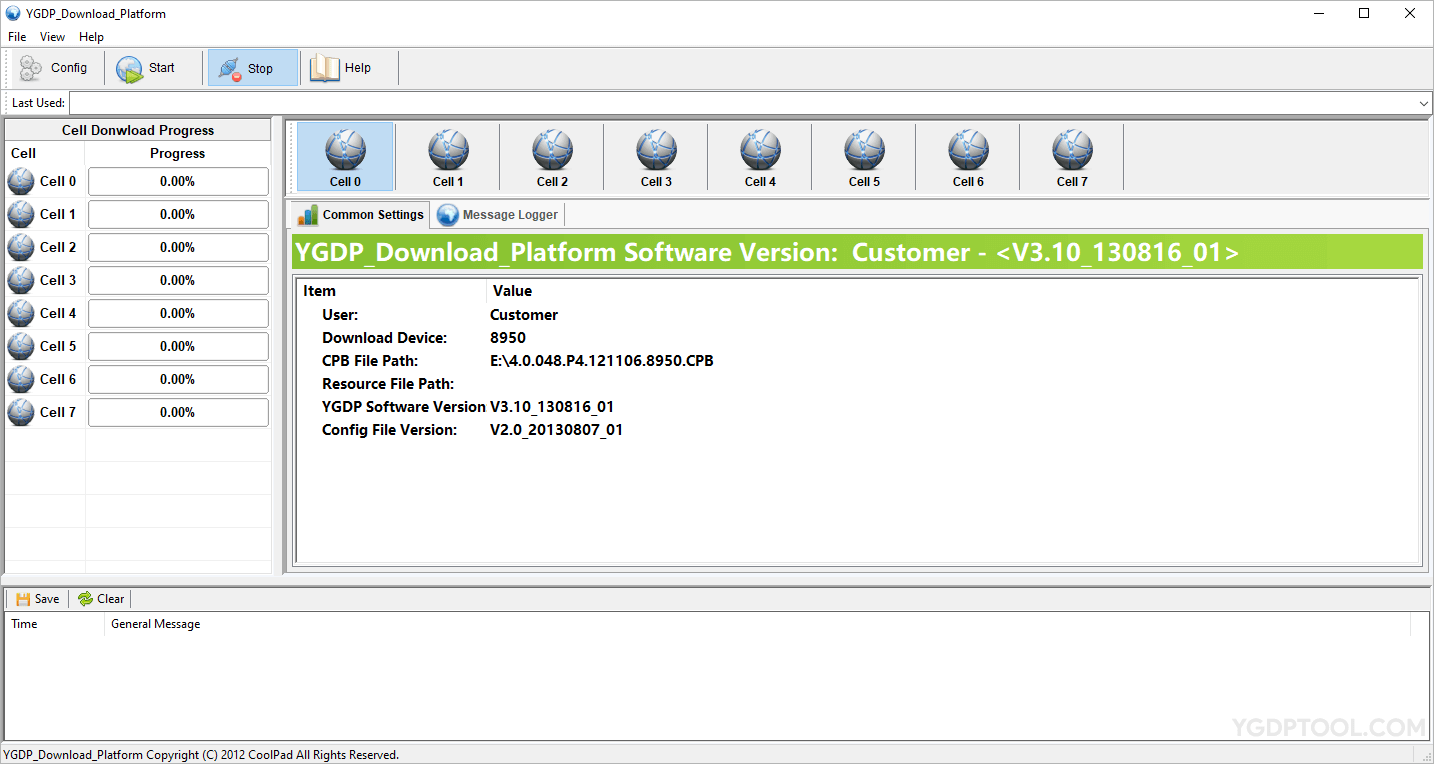This screenshot has width=1434, height=764.
Task: Select the Cell 0 globe icon tab
Action: point(345,157)
